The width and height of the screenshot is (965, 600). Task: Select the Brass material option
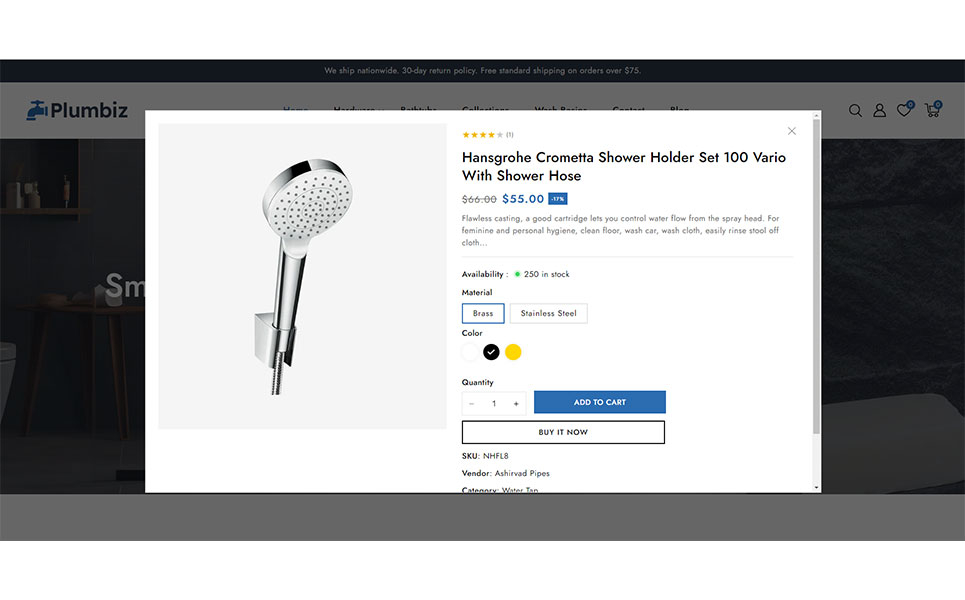pos(483,314)
